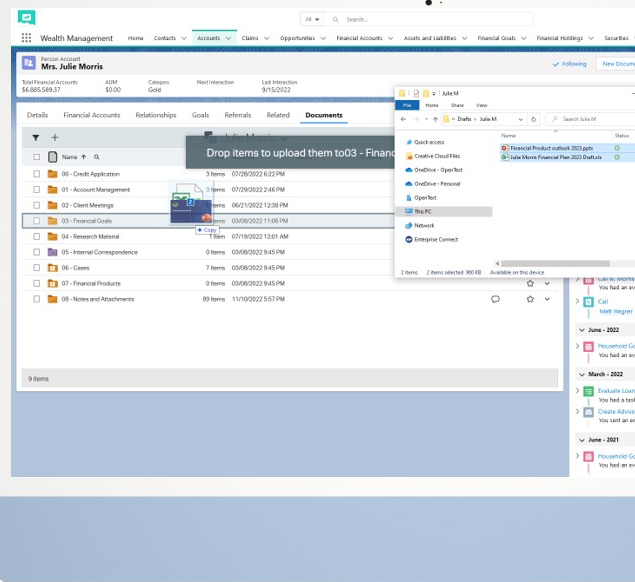Switch to the Financial Accounts tab
The height and width of the screenshot is (582, 635).
(x=92, y=115)
